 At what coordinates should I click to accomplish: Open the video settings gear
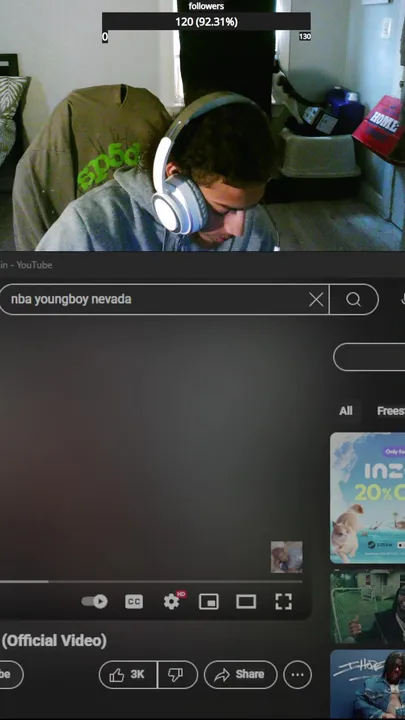tap(172, 601)
